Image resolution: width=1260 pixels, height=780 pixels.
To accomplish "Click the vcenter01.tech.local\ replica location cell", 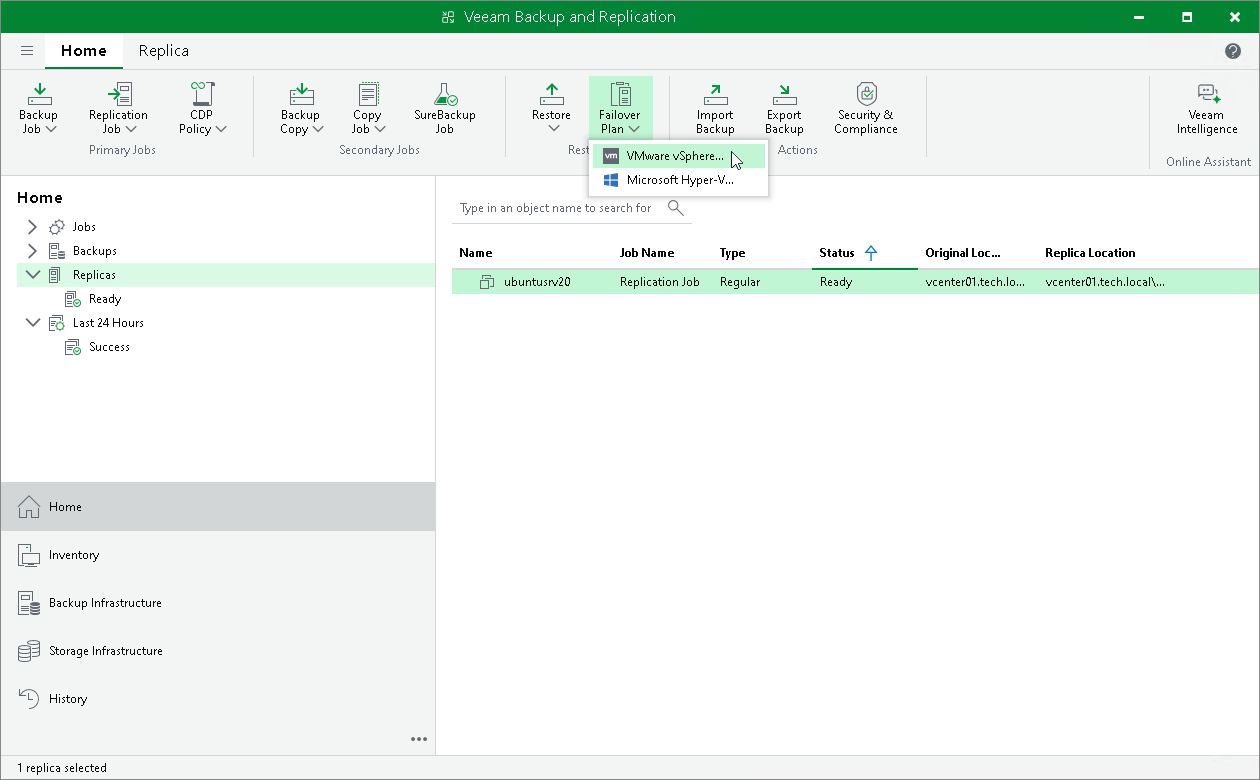I will tap(1105, 282).
